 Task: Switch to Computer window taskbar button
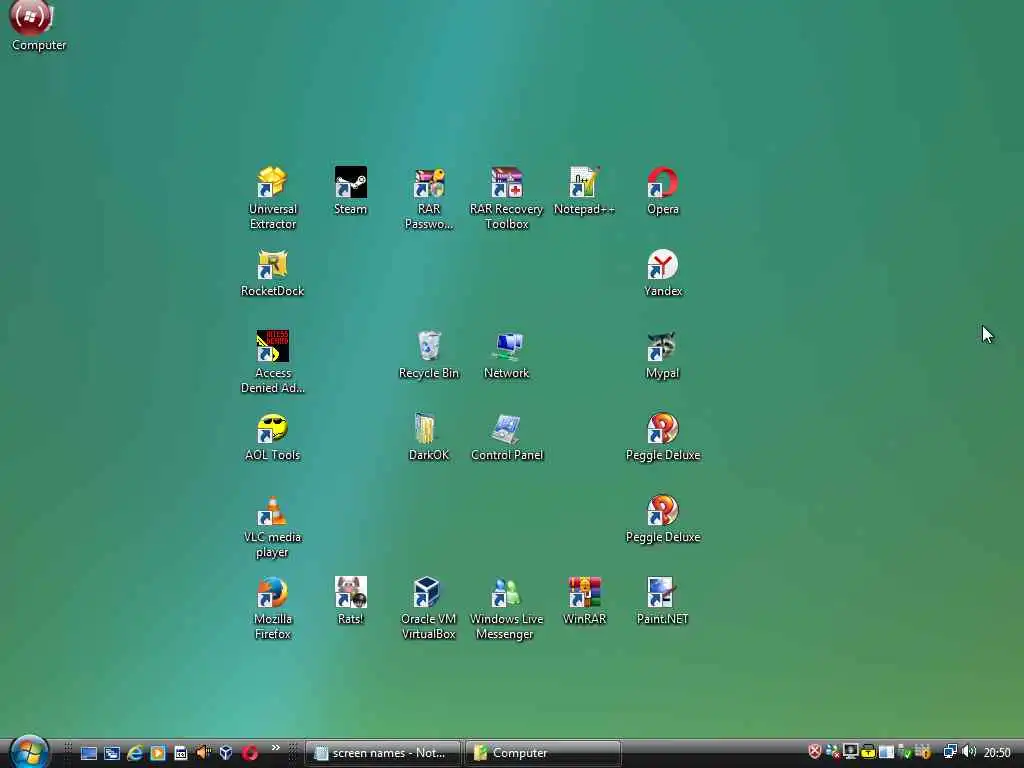[542, 753]
